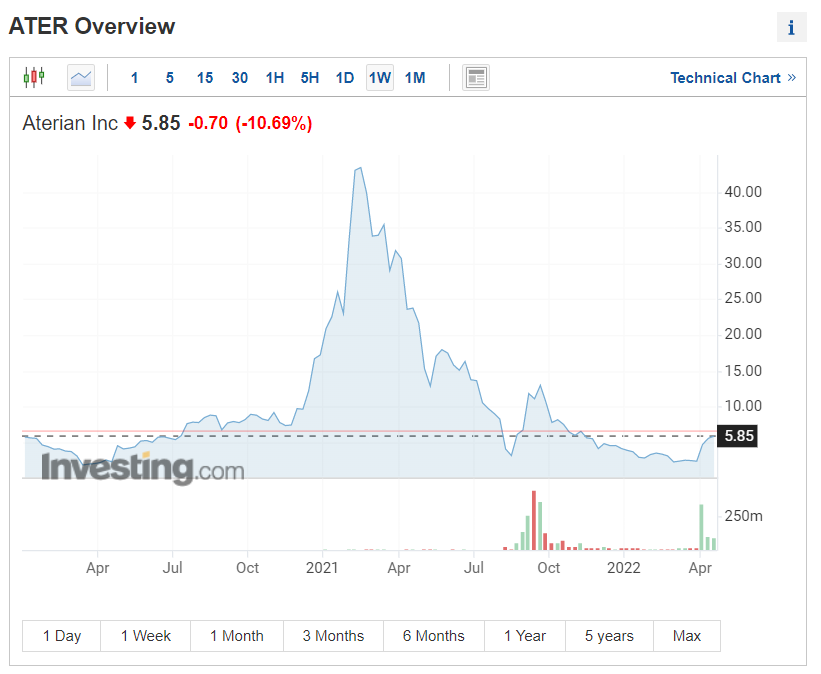Viewport: 821px width, 674px height.
Task: Switch interval to 1H
Action: 275,78
